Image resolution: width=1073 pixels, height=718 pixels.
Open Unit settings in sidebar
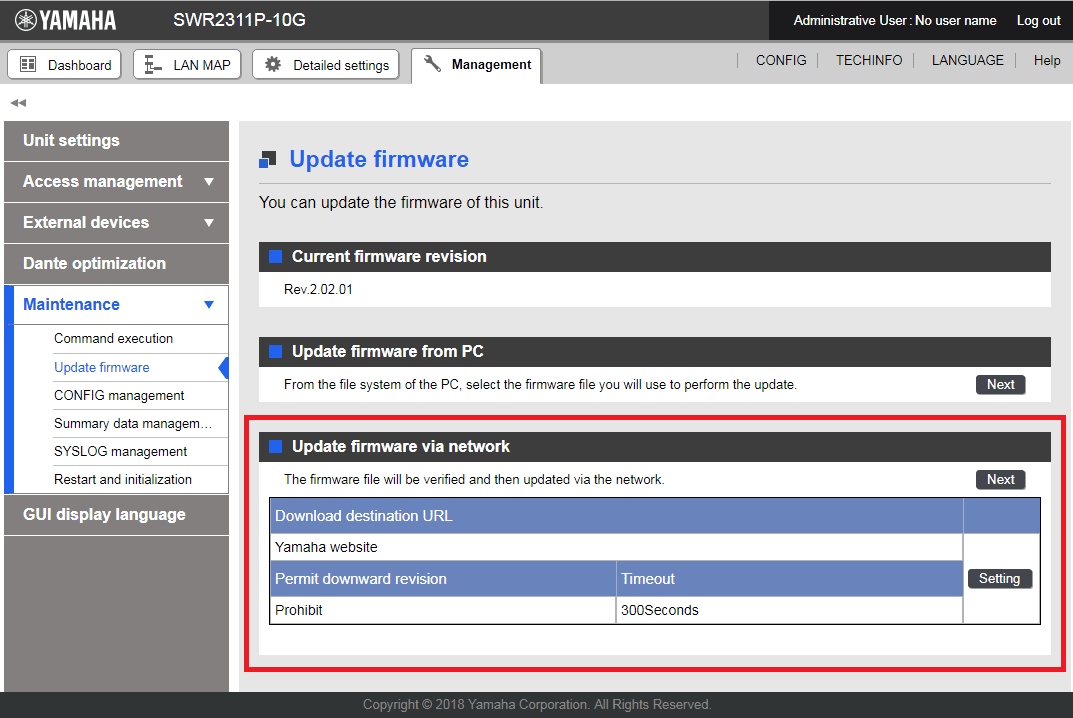coord(71,141)
